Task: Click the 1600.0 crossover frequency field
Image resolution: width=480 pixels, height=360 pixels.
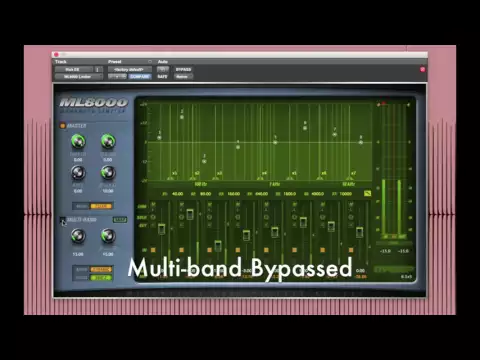Action: 289,194
